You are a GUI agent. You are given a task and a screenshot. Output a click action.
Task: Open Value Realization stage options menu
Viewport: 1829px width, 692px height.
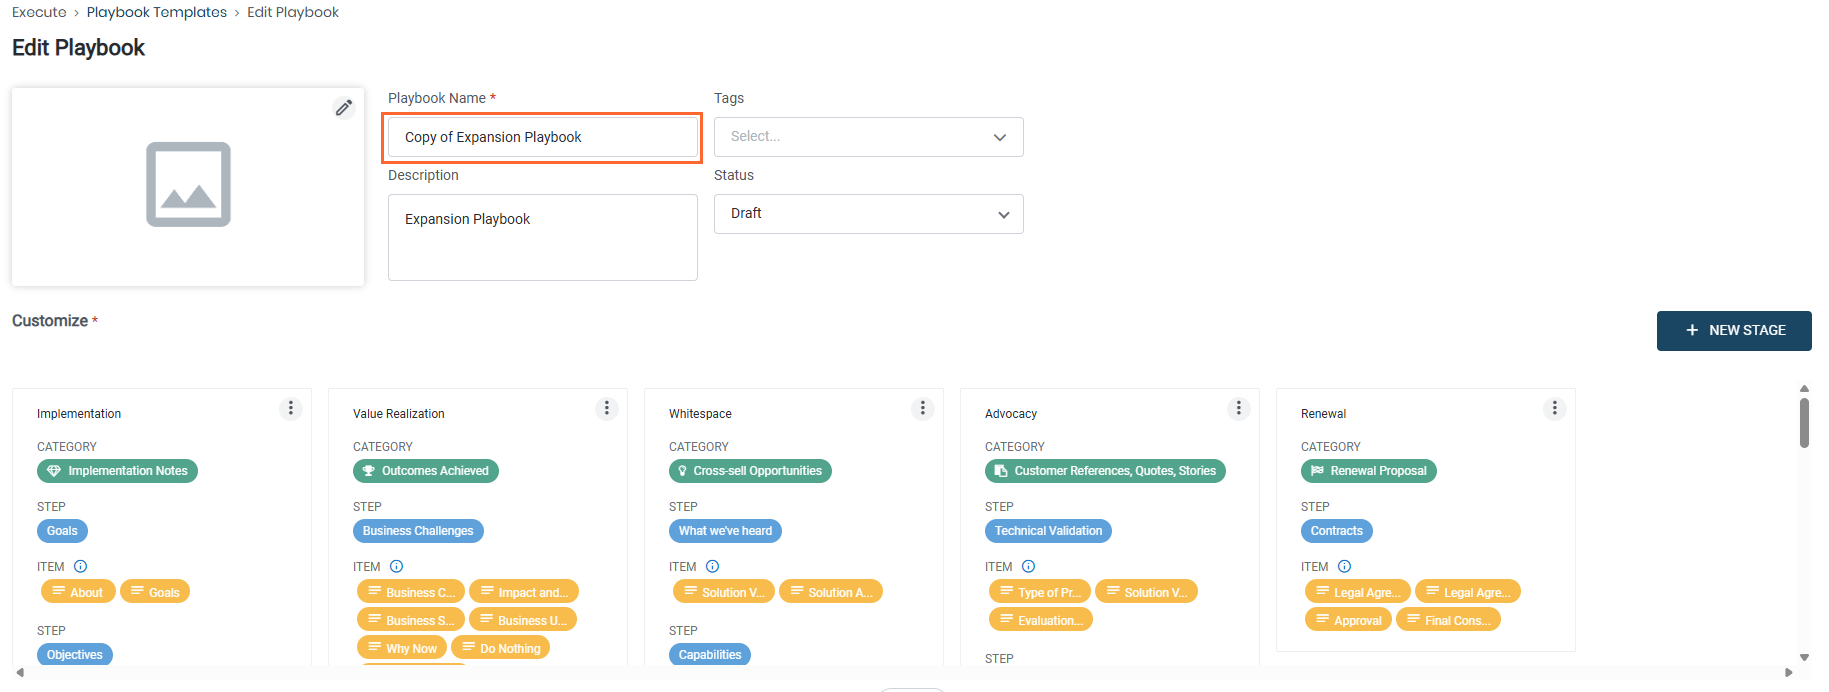(x=607, y=408)
